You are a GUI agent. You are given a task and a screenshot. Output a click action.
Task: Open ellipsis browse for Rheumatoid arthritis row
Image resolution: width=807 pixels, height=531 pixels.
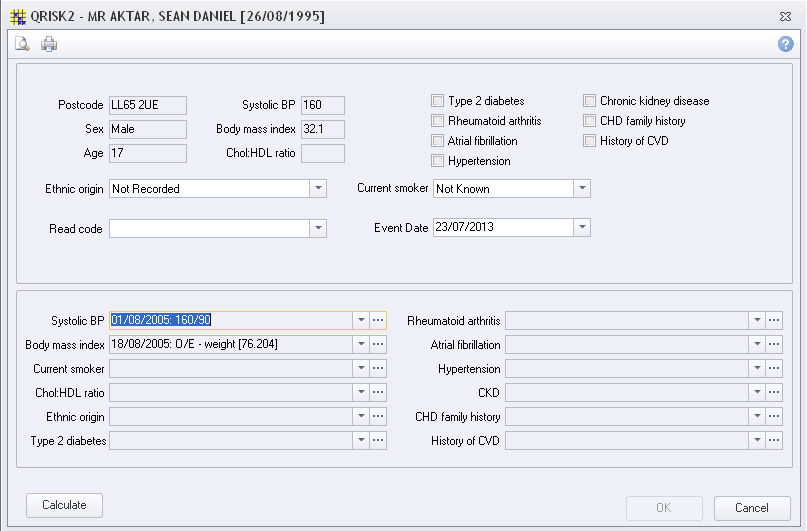(774, 320)
